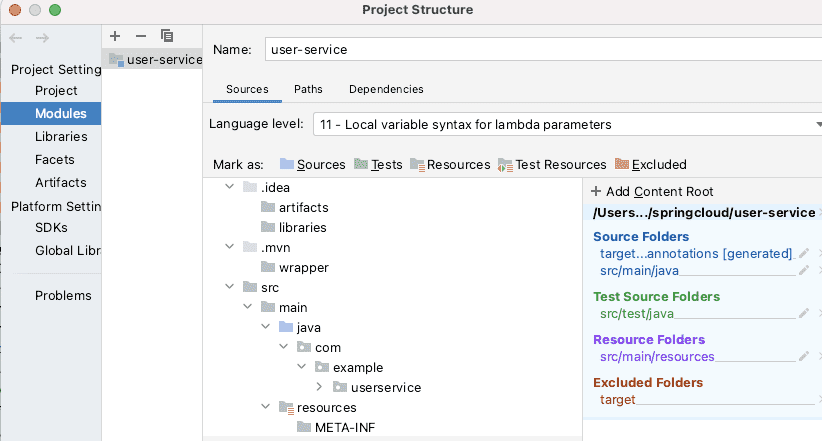Expand the userservice package node

pos(319,387)
